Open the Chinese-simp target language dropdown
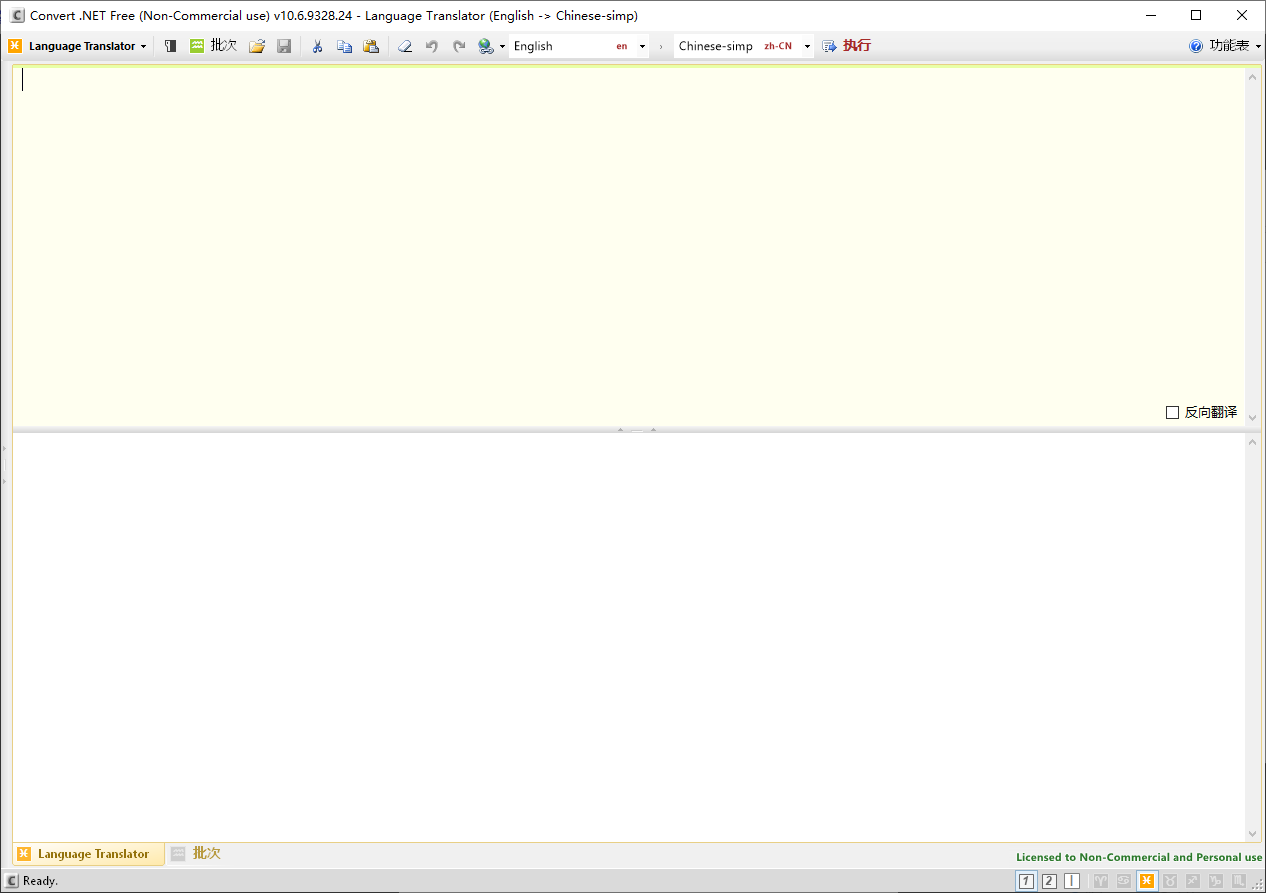 tap(807, 46)
